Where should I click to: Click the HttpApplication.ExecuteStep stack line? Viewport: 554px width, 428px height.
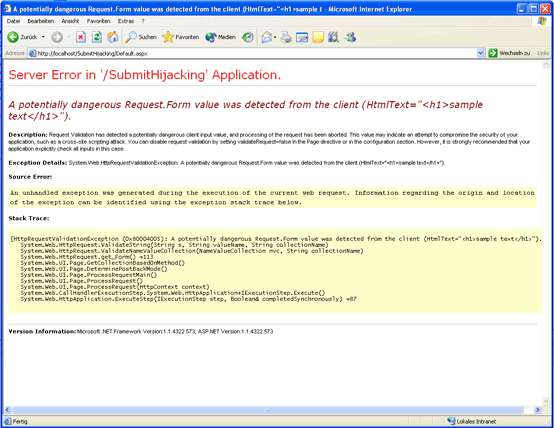[189, 299]
